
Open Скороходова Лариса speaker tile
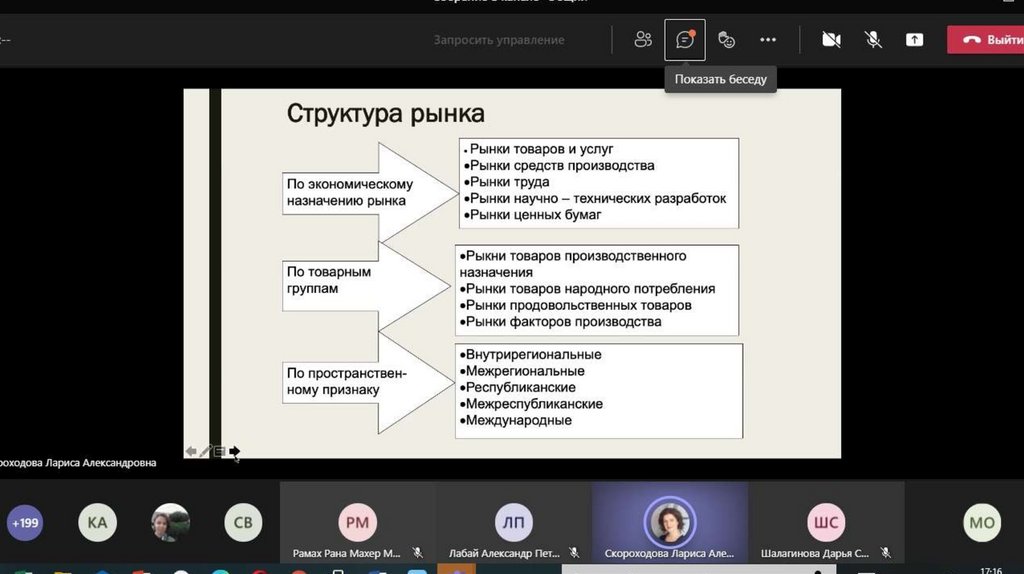(669, 522)
